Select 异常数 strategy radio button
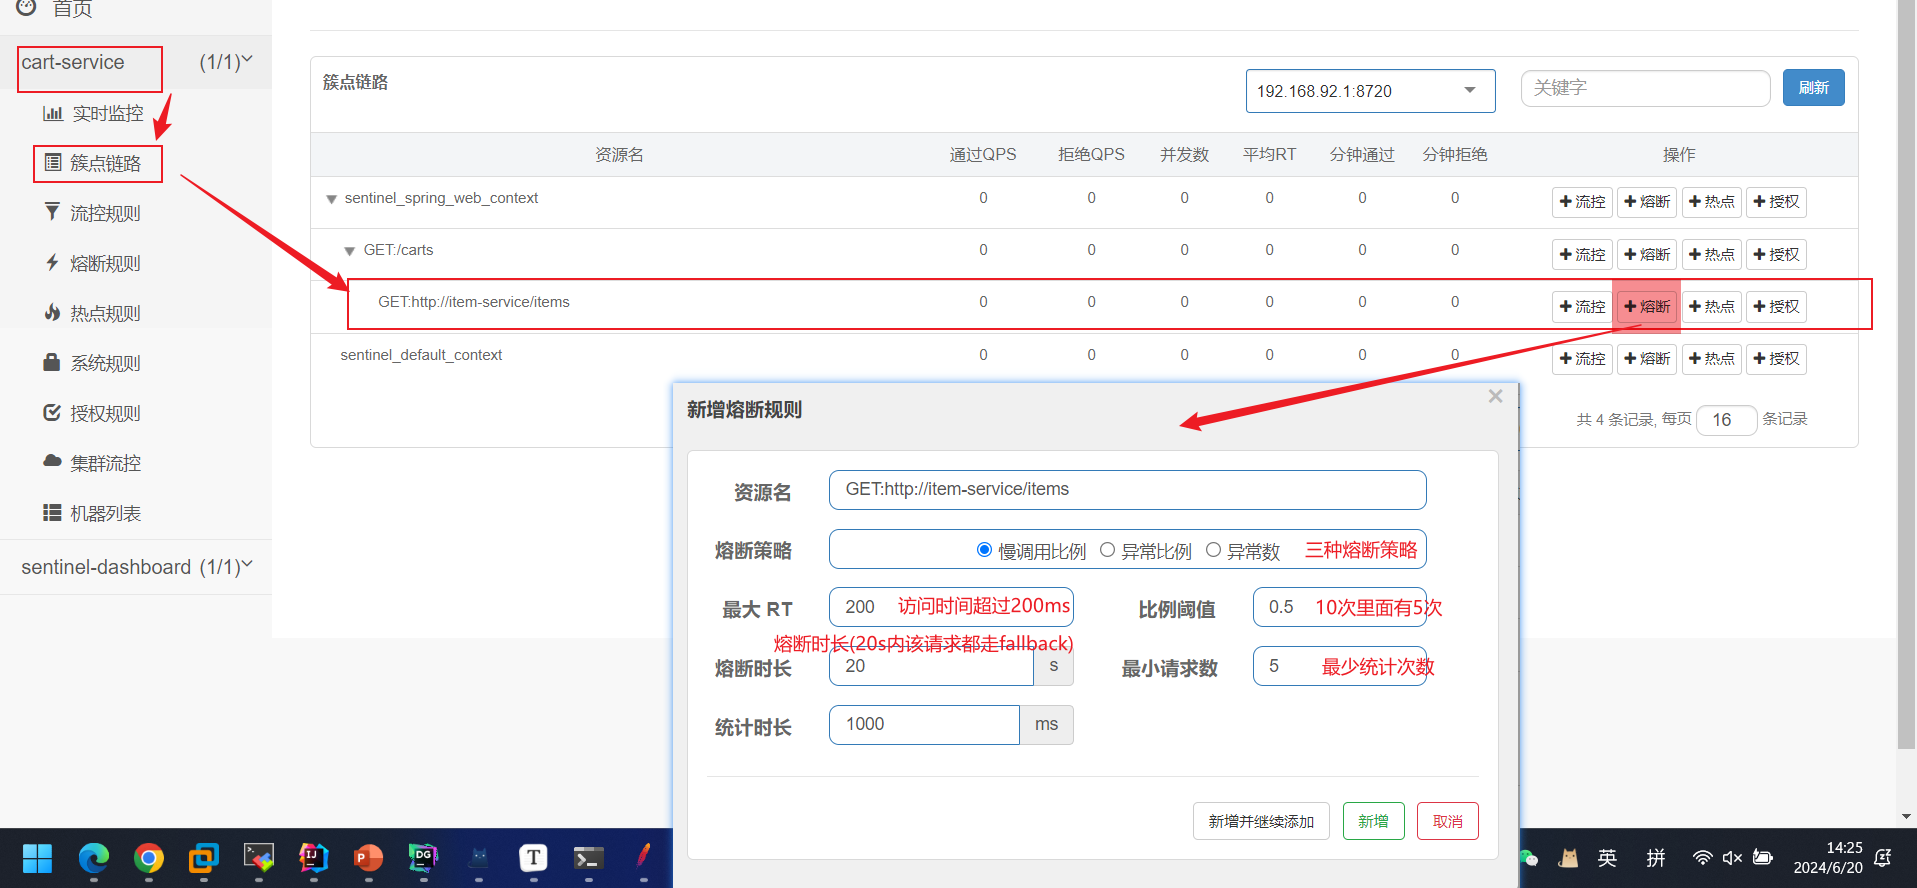This screenshot has height=888, width=1917. pos(1213,550)
